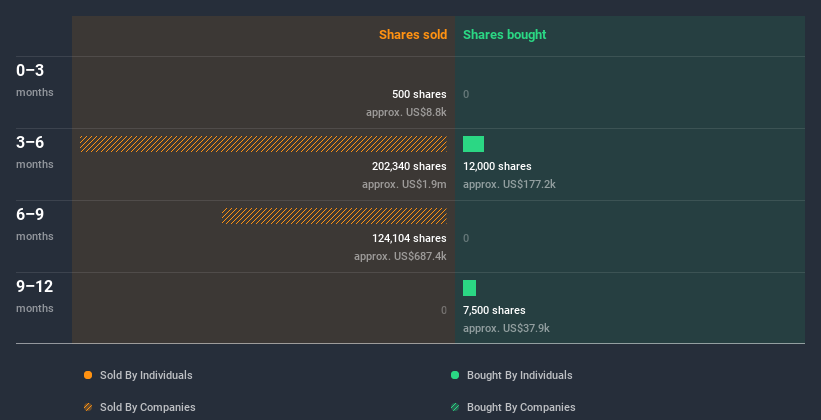Click the approx. US$687.4k value
821x420 pixels.
(401, 256)
